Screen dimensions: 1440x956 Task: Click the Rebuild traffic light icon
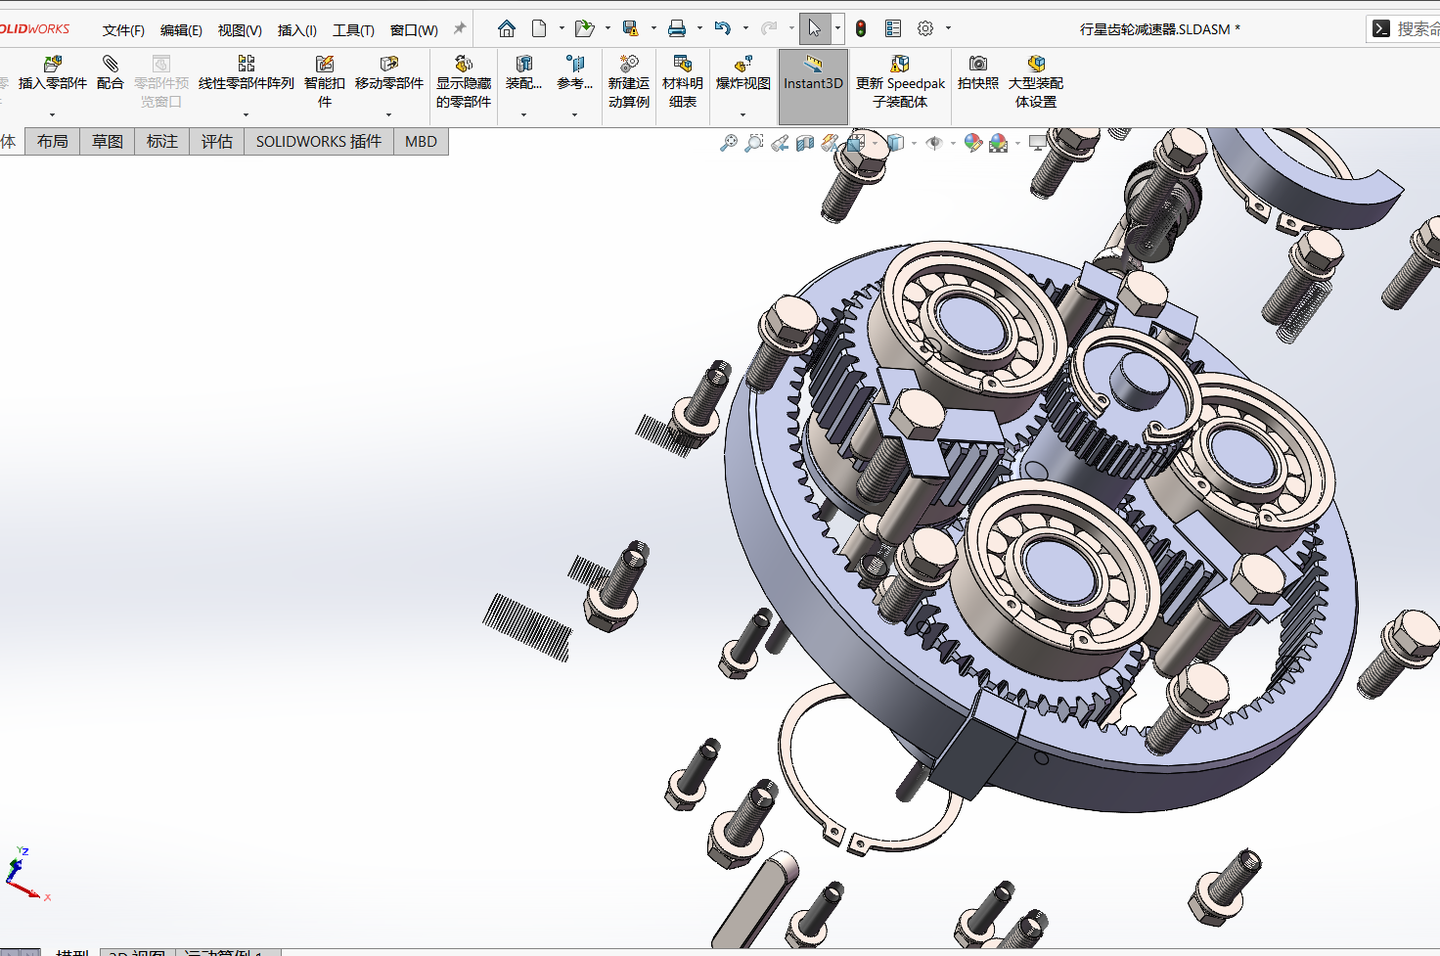pyautogui.click(x=860, y=28)
